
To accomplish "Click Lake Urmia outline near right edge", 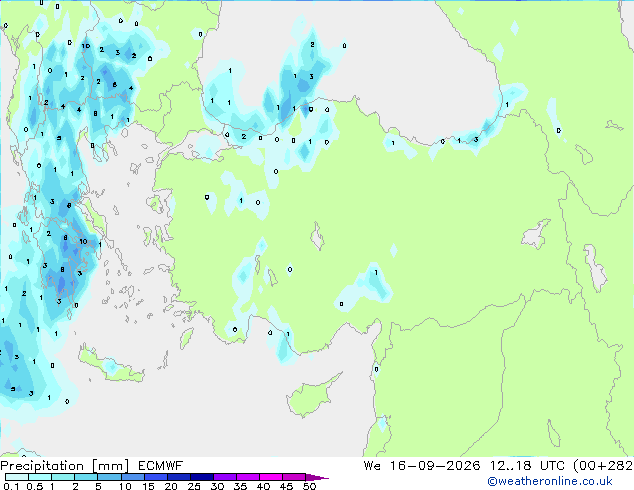I will tap(595, 268).
